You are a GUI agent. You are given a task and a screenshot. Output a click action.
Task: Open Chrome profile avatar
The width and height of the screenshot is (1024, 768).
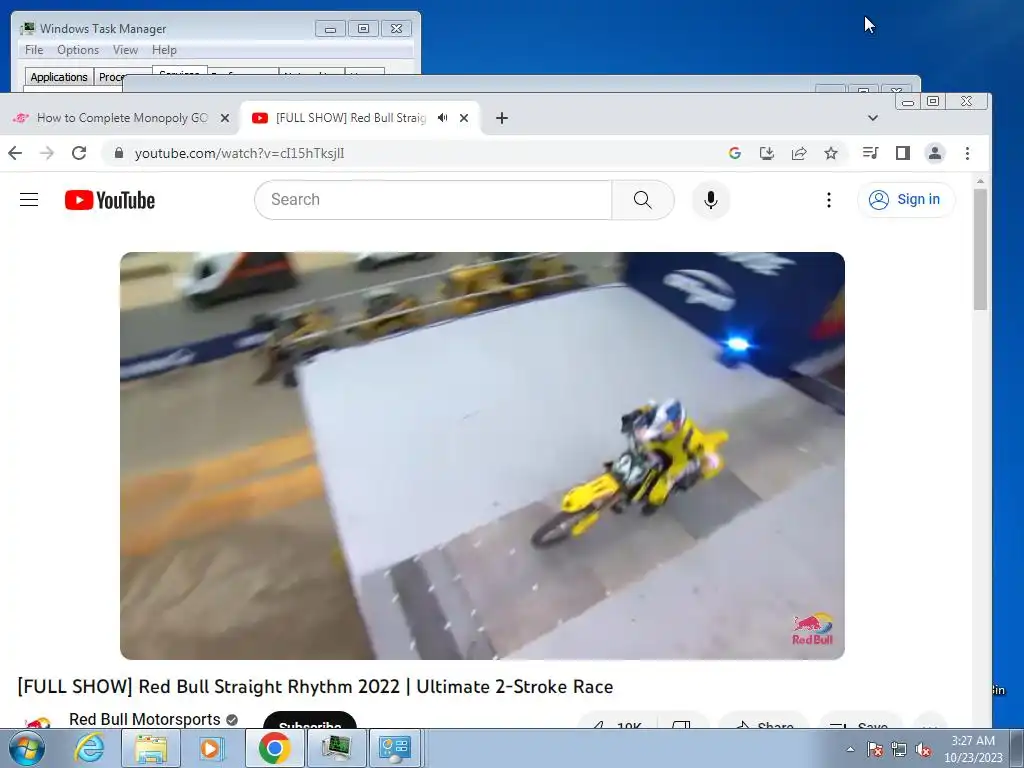(x=935, y=153)
